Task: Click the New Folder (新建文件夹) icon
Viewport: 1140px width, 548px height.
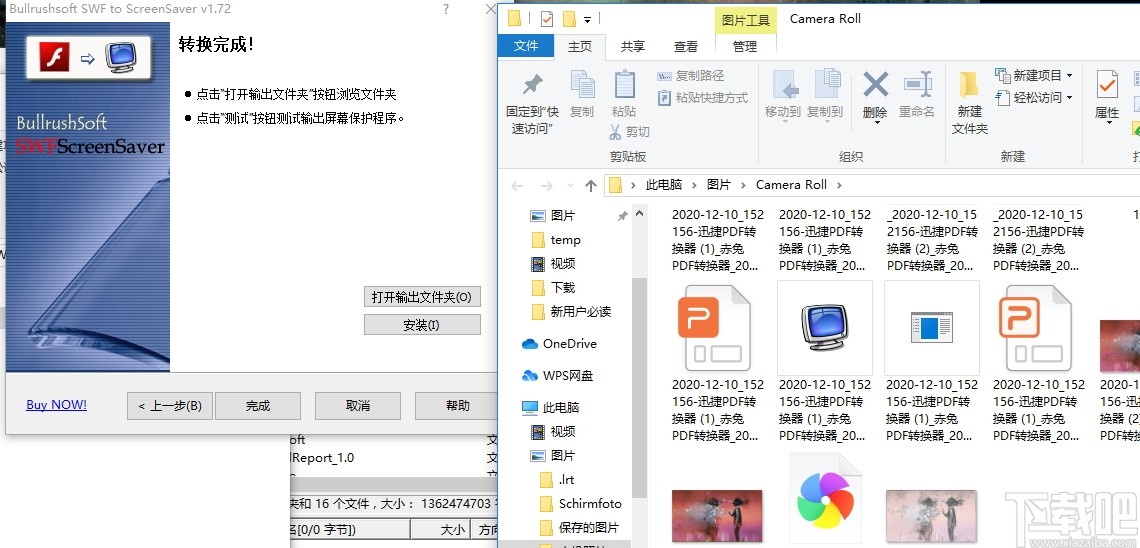Action: point(969,84)
